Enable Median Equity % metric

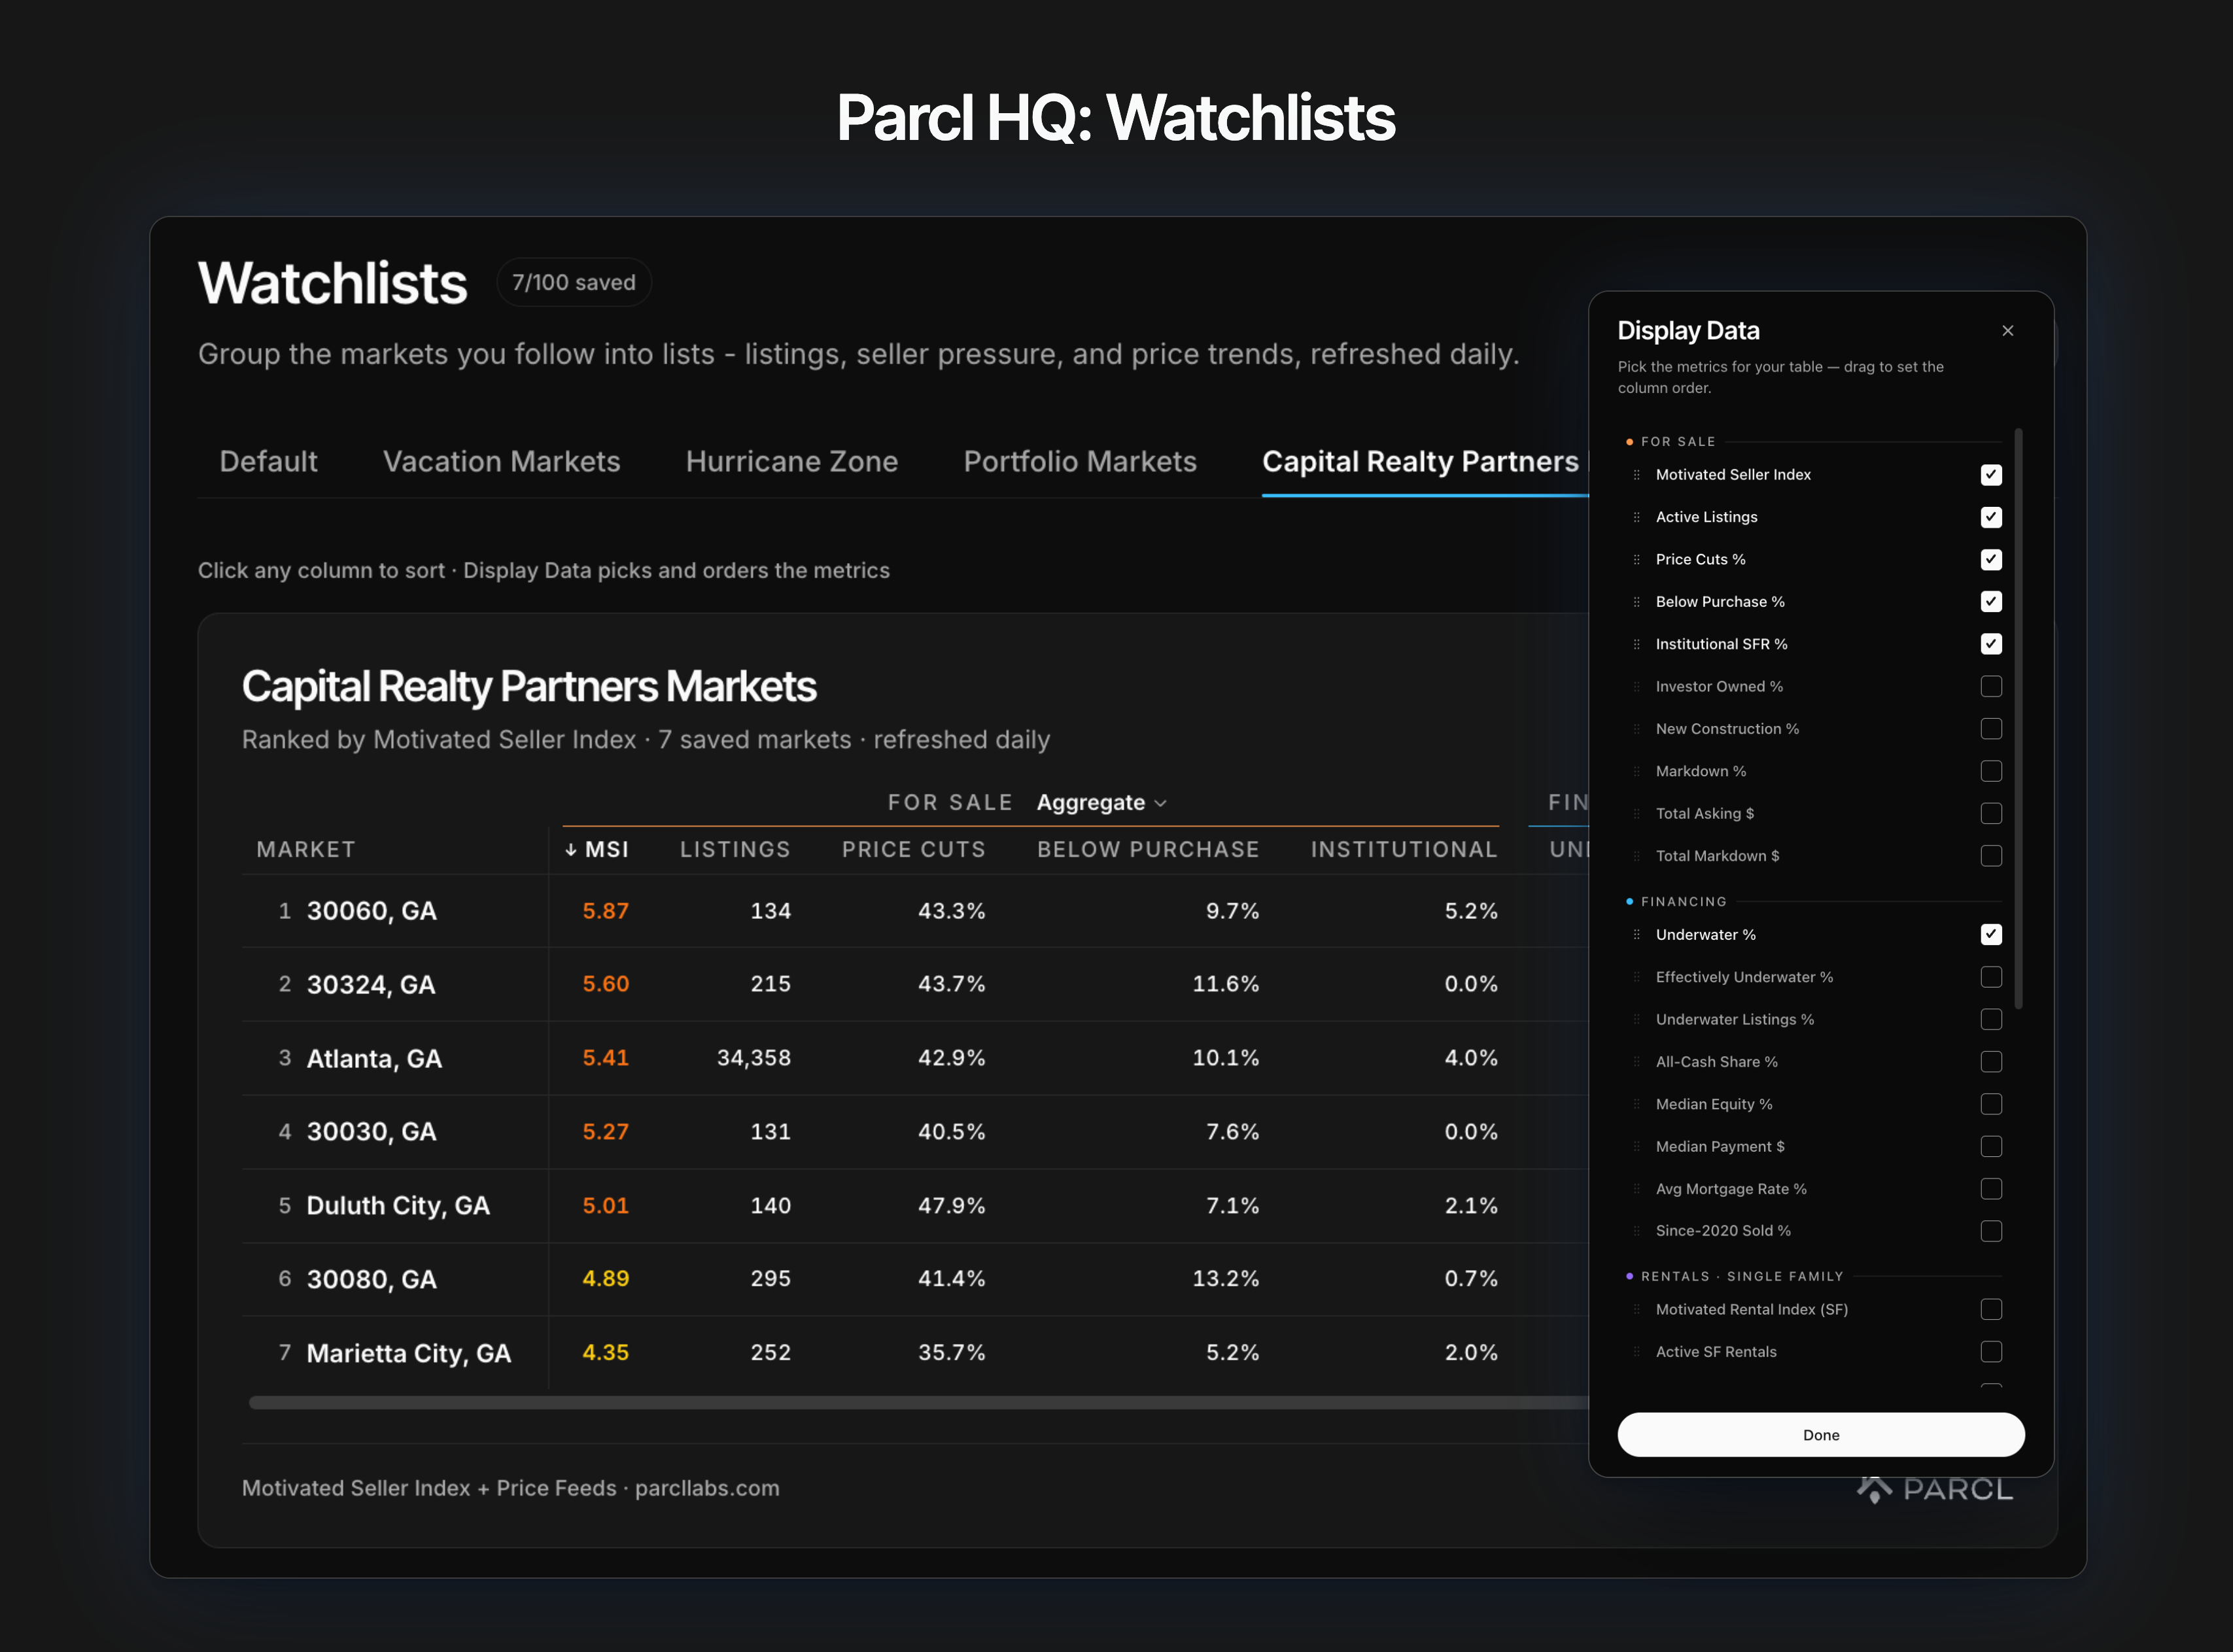pos(1991,1104)
